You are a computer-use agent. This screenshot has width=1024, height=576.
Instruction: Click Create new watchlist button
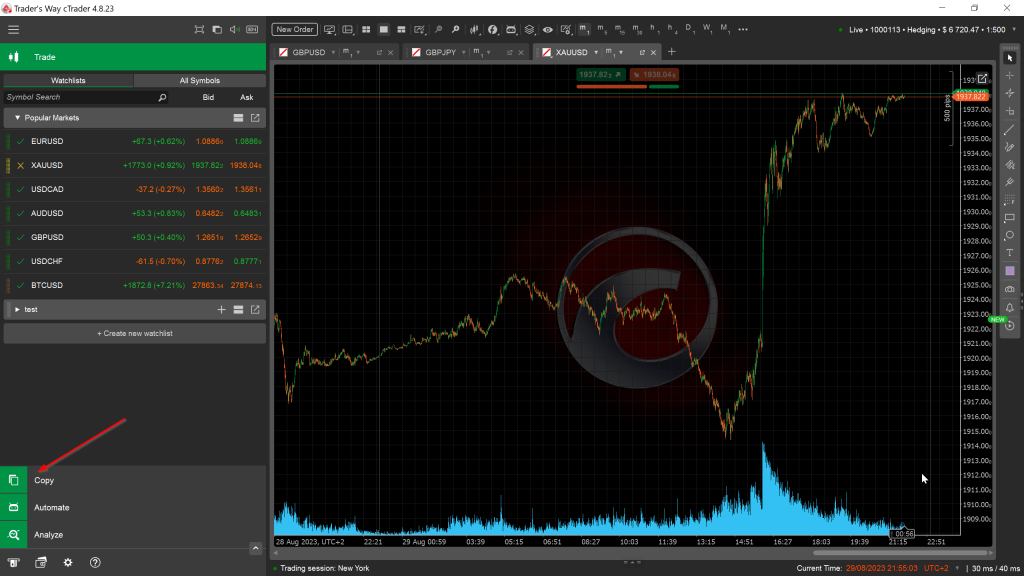click(135, 333)
